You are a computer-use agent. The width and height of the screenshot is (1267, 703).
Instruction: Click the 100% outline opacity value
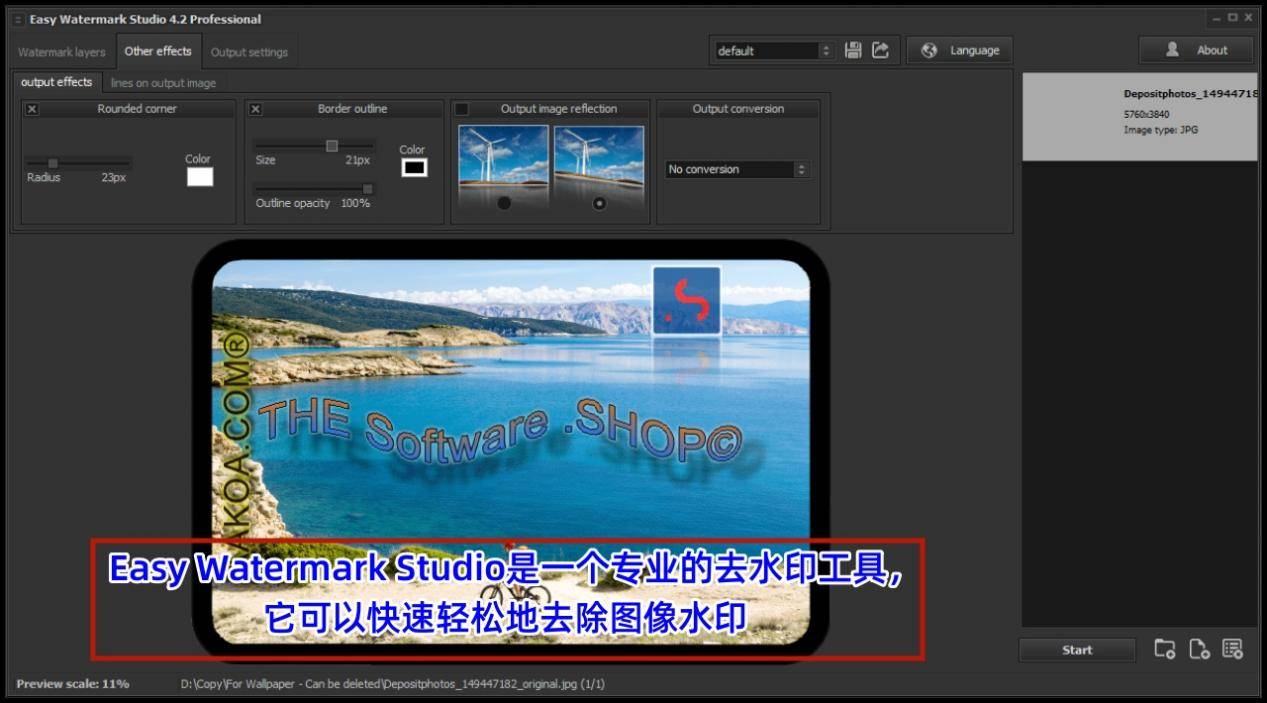click(355, 203)
